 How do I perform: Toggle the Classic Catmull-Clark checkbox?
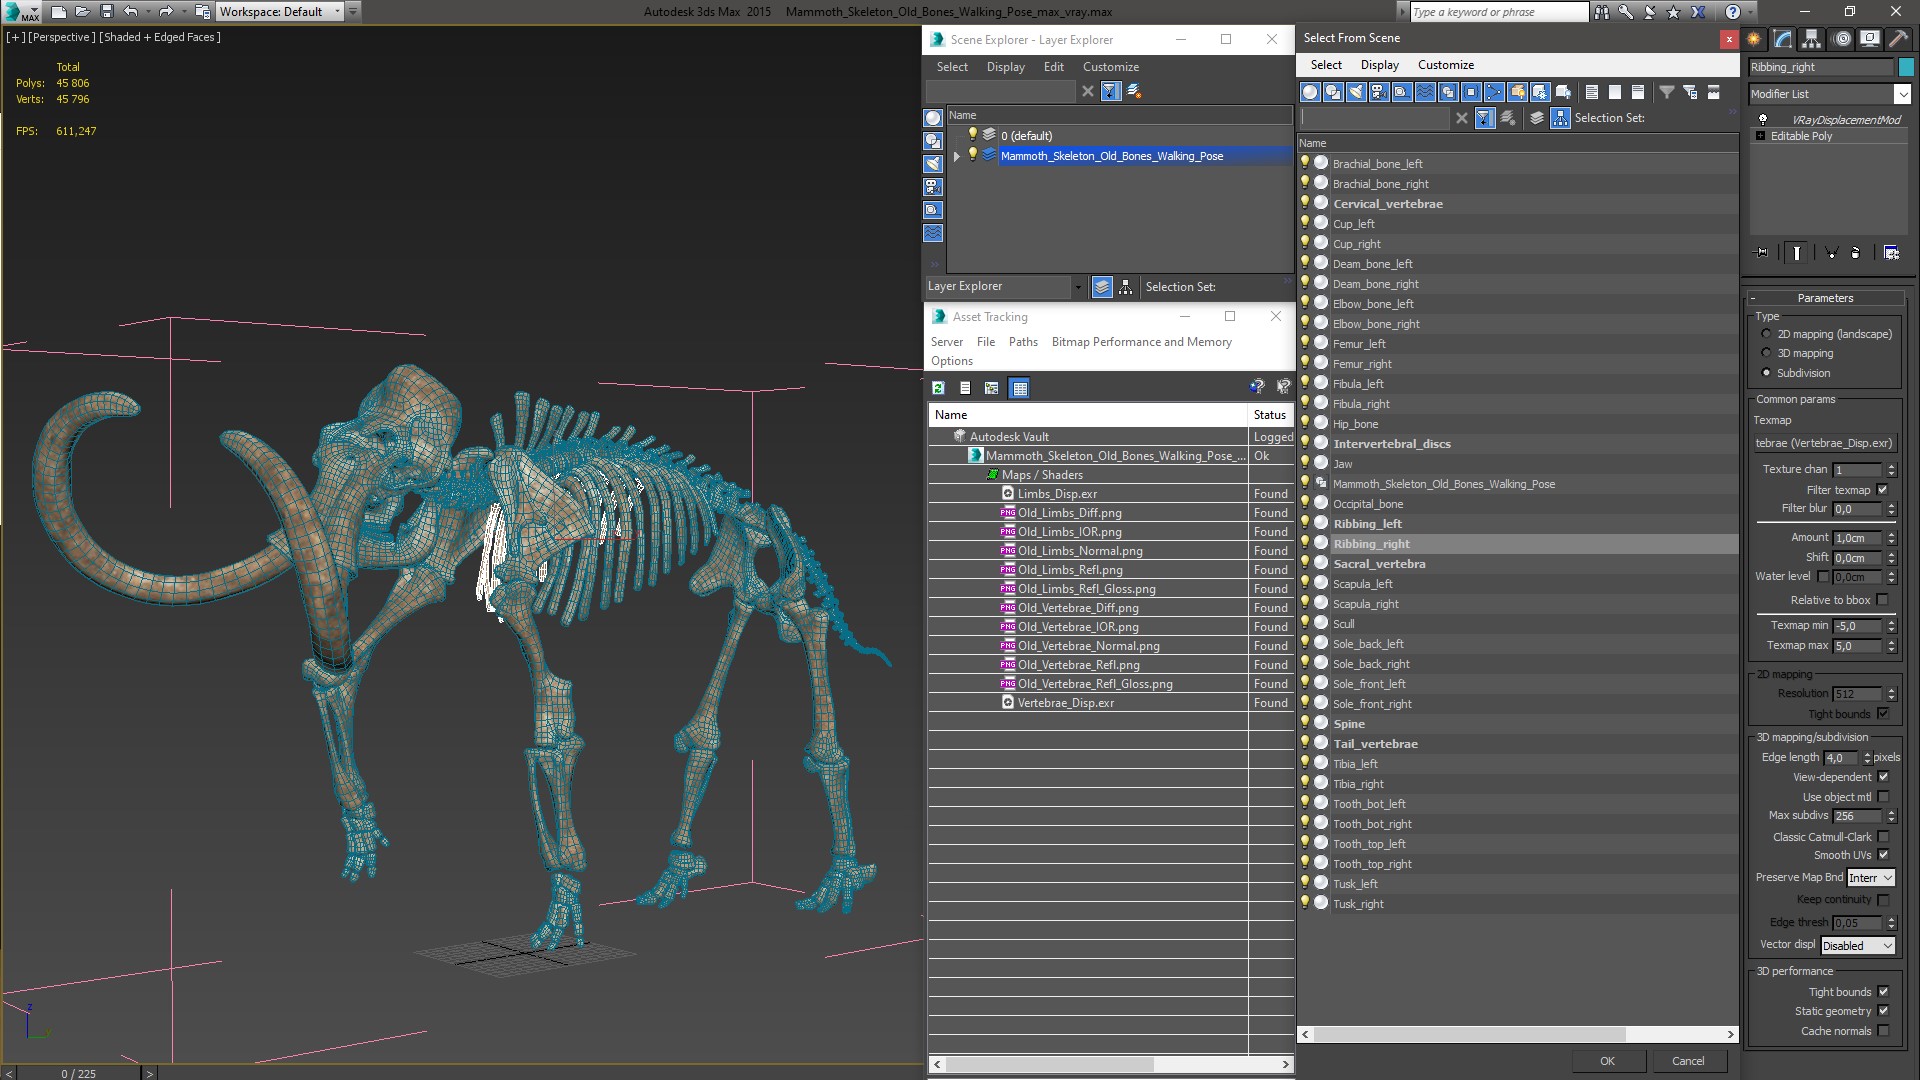pyautogui.click(x=1883, y=837)
